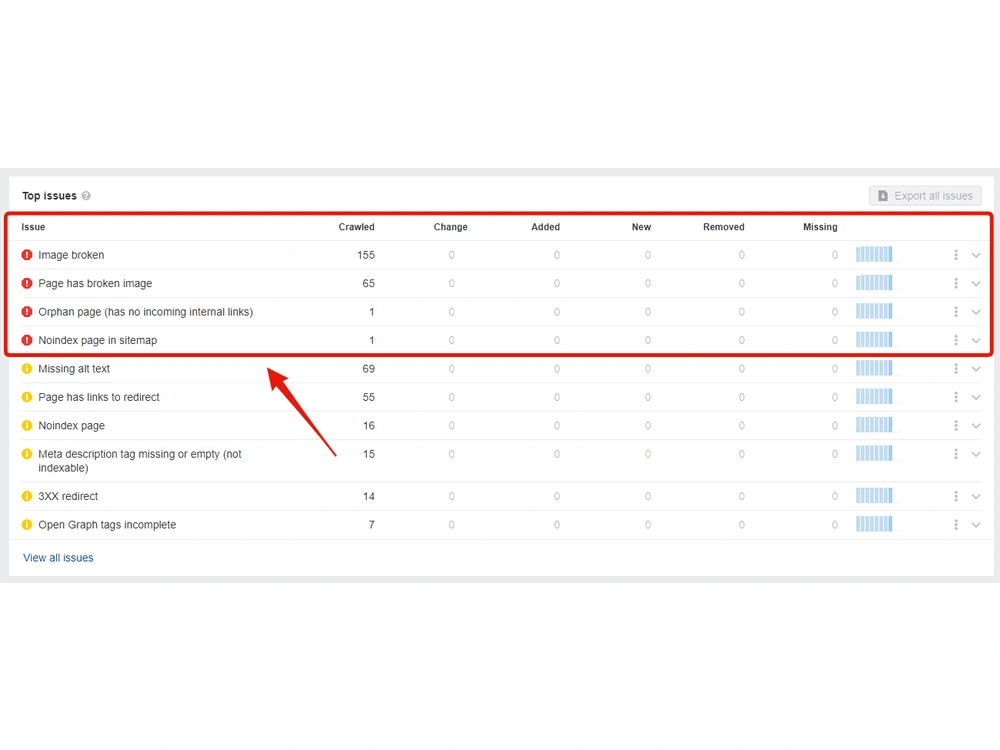1000x750 pixels.
Task: Click the 3XX redirect issue name
Action: point(68,496)
